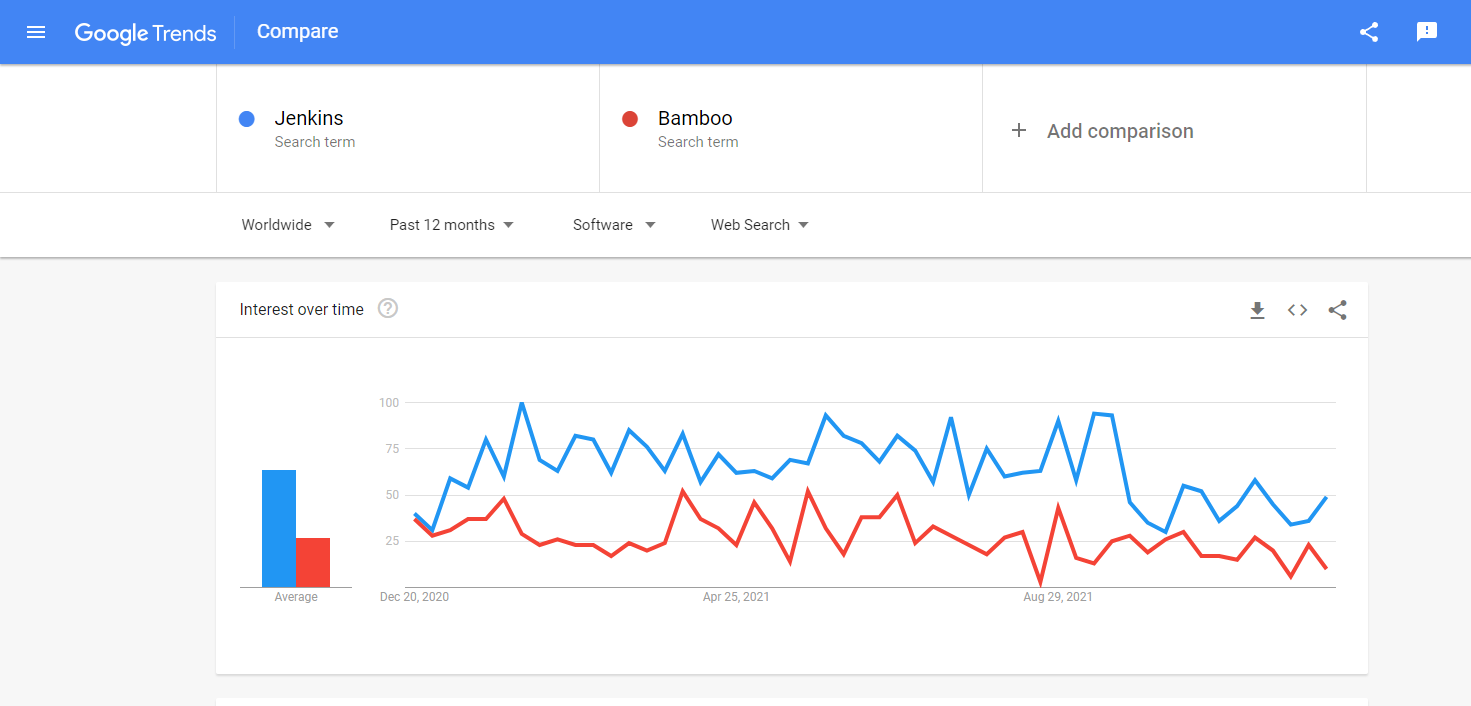Click the blue Jenkins average bar
This screenshot has height=706, width=1471.
[279, 528]
